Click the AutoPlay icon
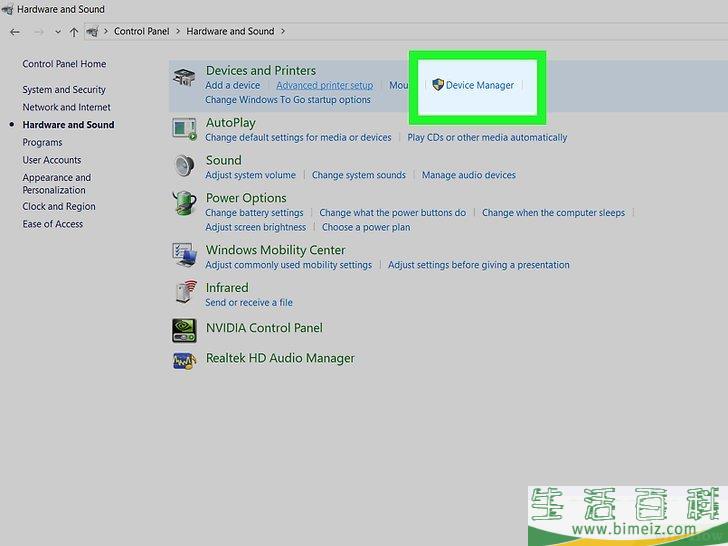Image resolution: width=728 pixels, height=546 pixels. 185,128
